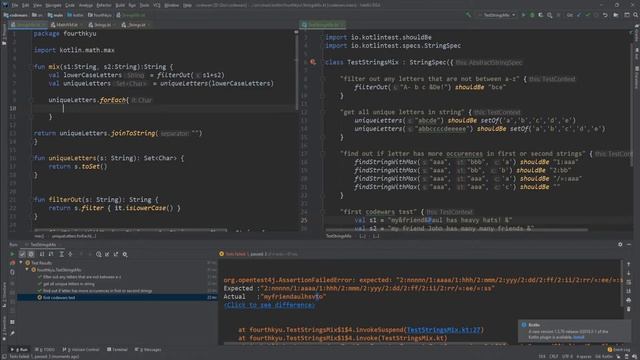Open the Terminal tool window tab
This screenshot has width=640, height=360.
coord(117,349)
